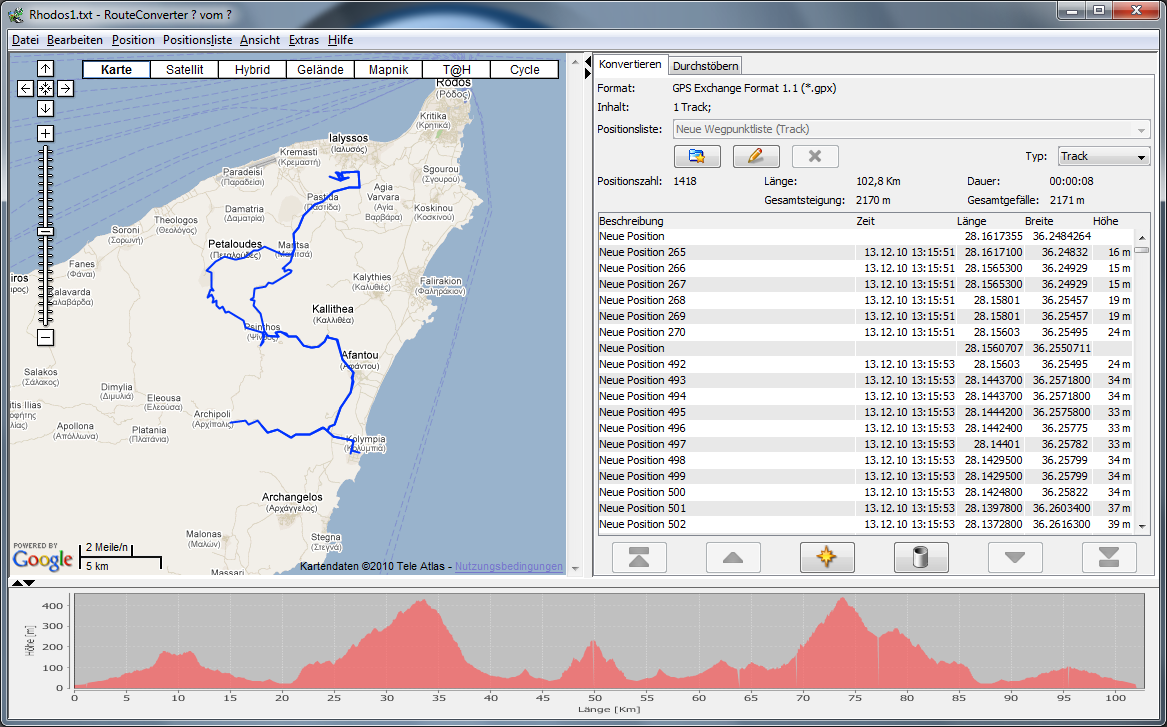
Task: Click the pencil rename position list button
Action: 756,156
